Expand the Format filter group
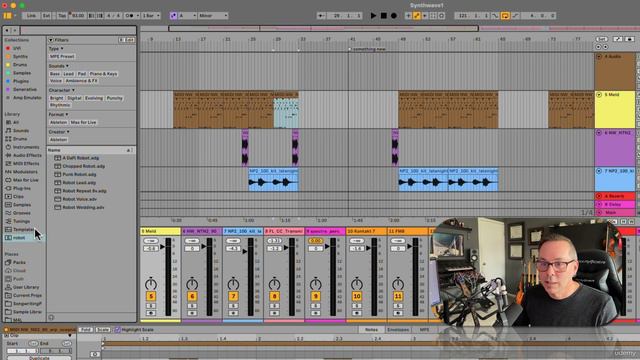 pos(58,115)
